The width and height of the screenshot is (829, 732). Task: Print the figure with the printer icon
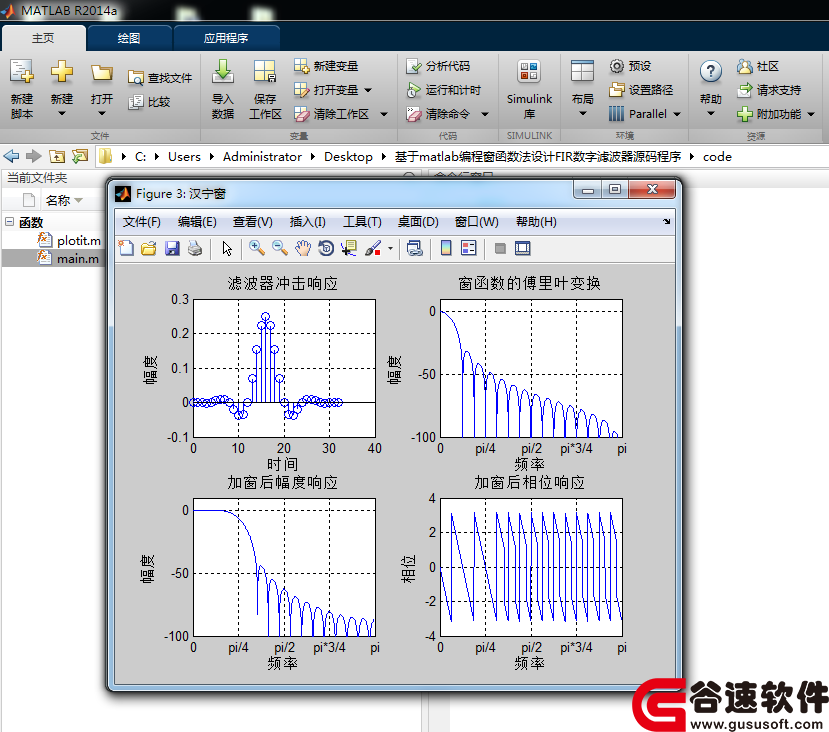click(195, 248)
